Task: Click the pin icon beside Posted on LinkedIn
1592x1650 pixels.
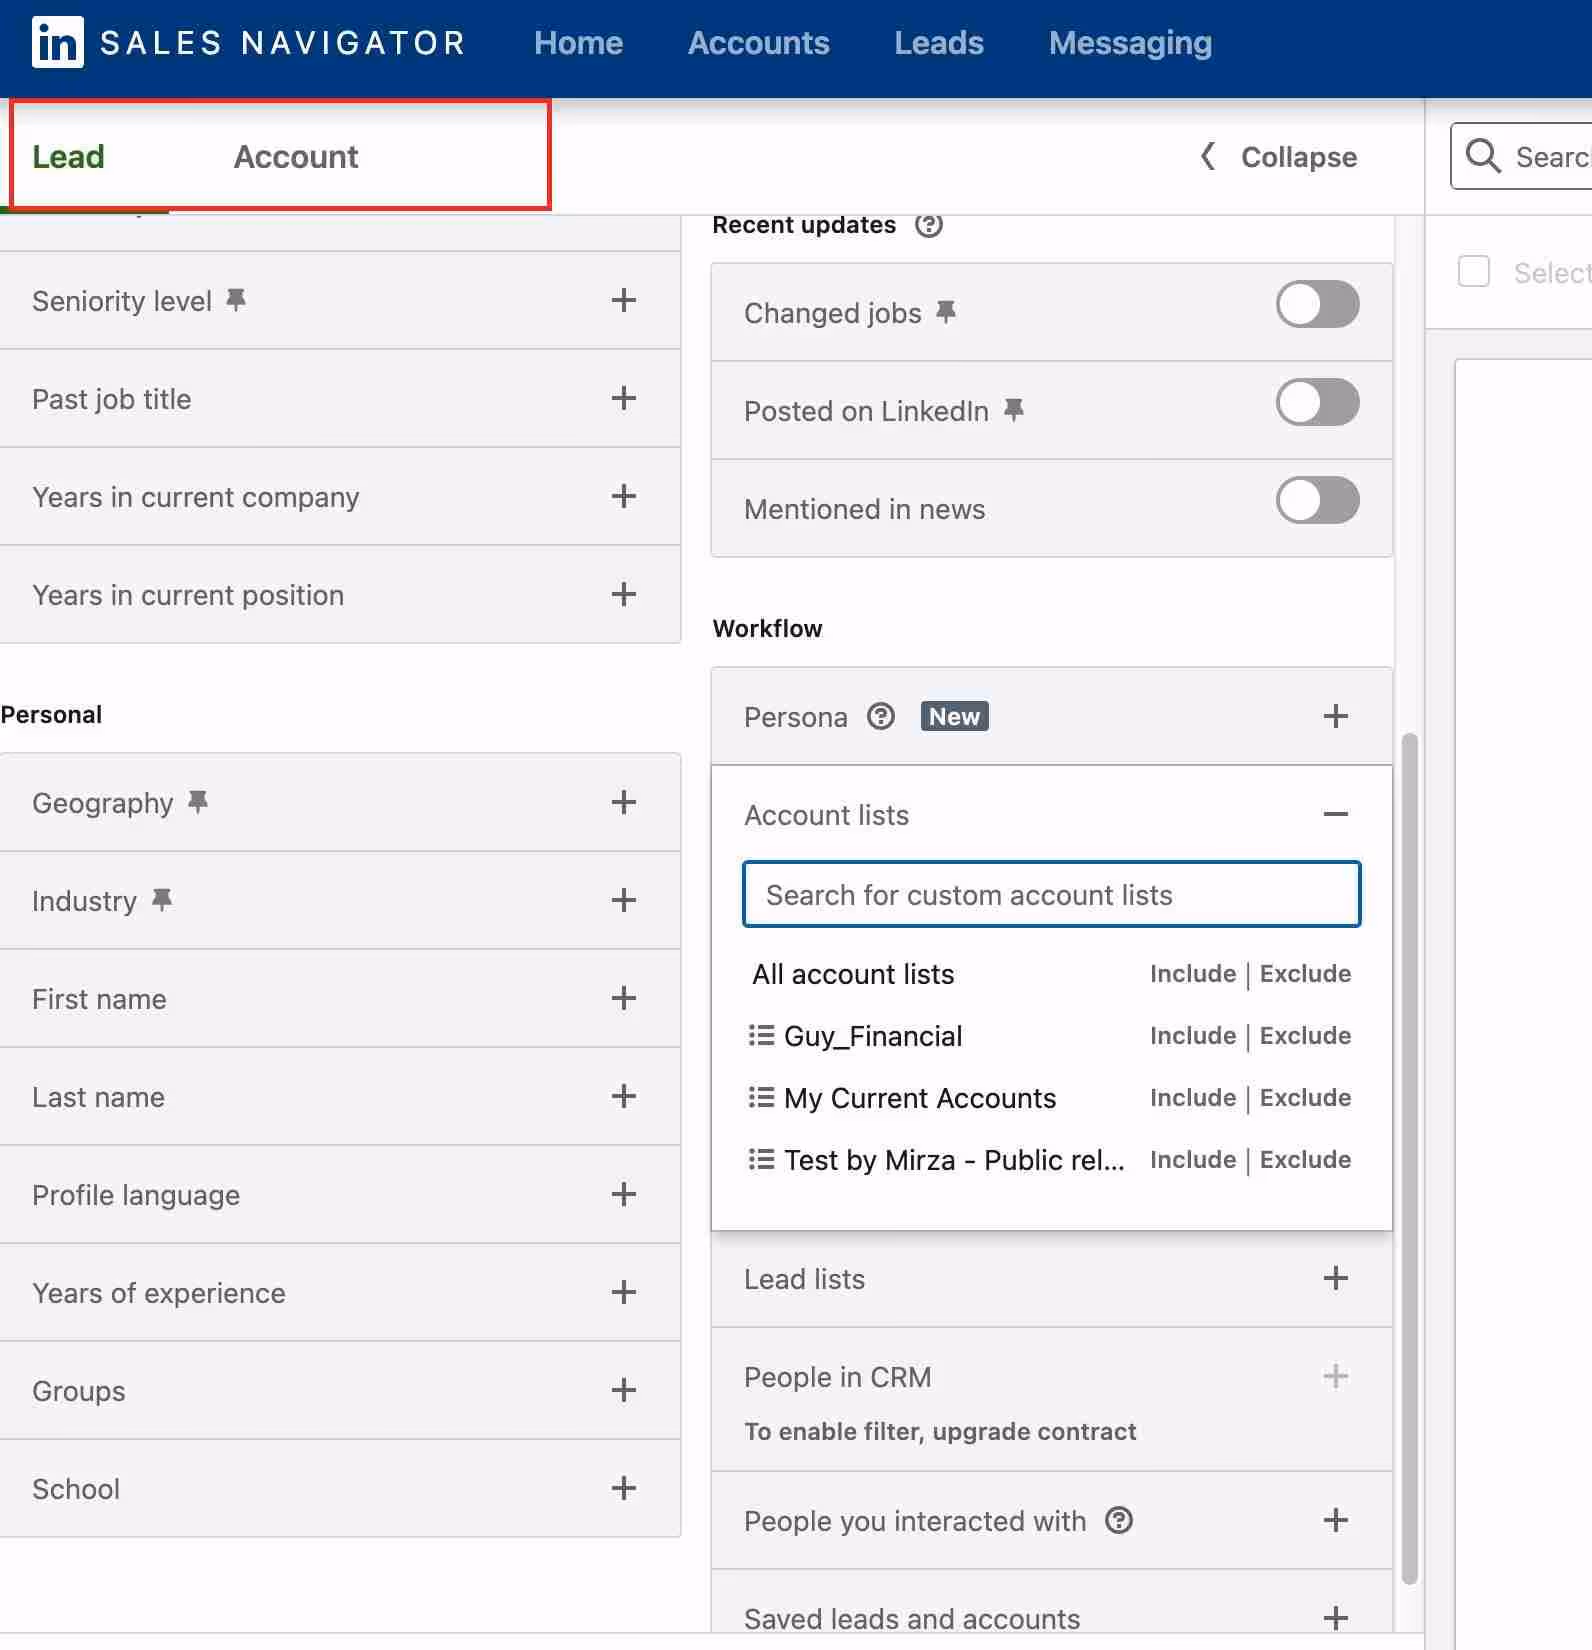Action: click(1014, 410)
